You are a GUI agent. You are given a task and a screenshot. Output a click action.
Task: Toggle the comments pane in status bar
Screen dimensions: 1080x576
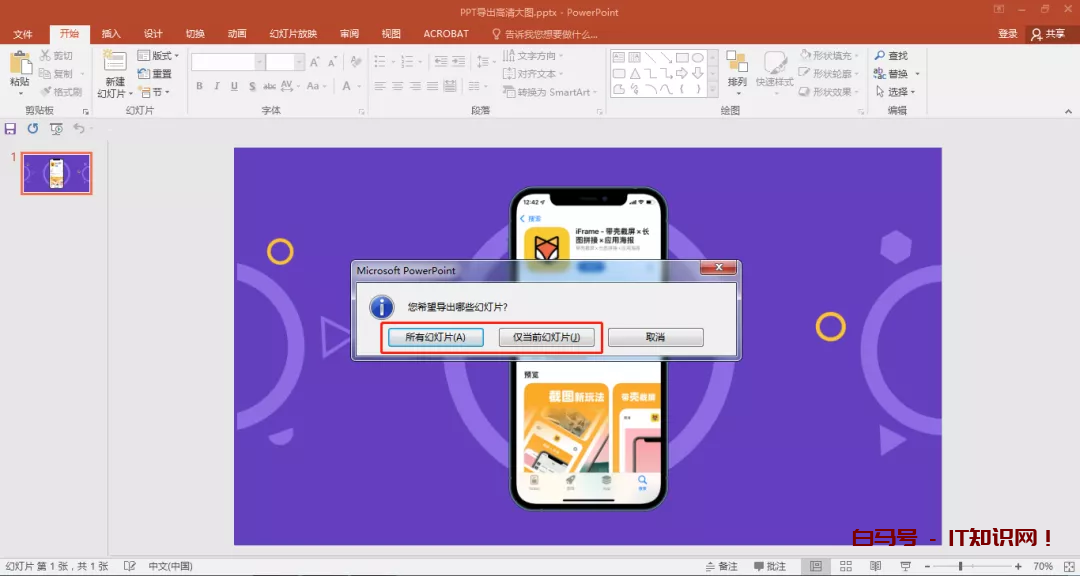click(x=767, y=566)
